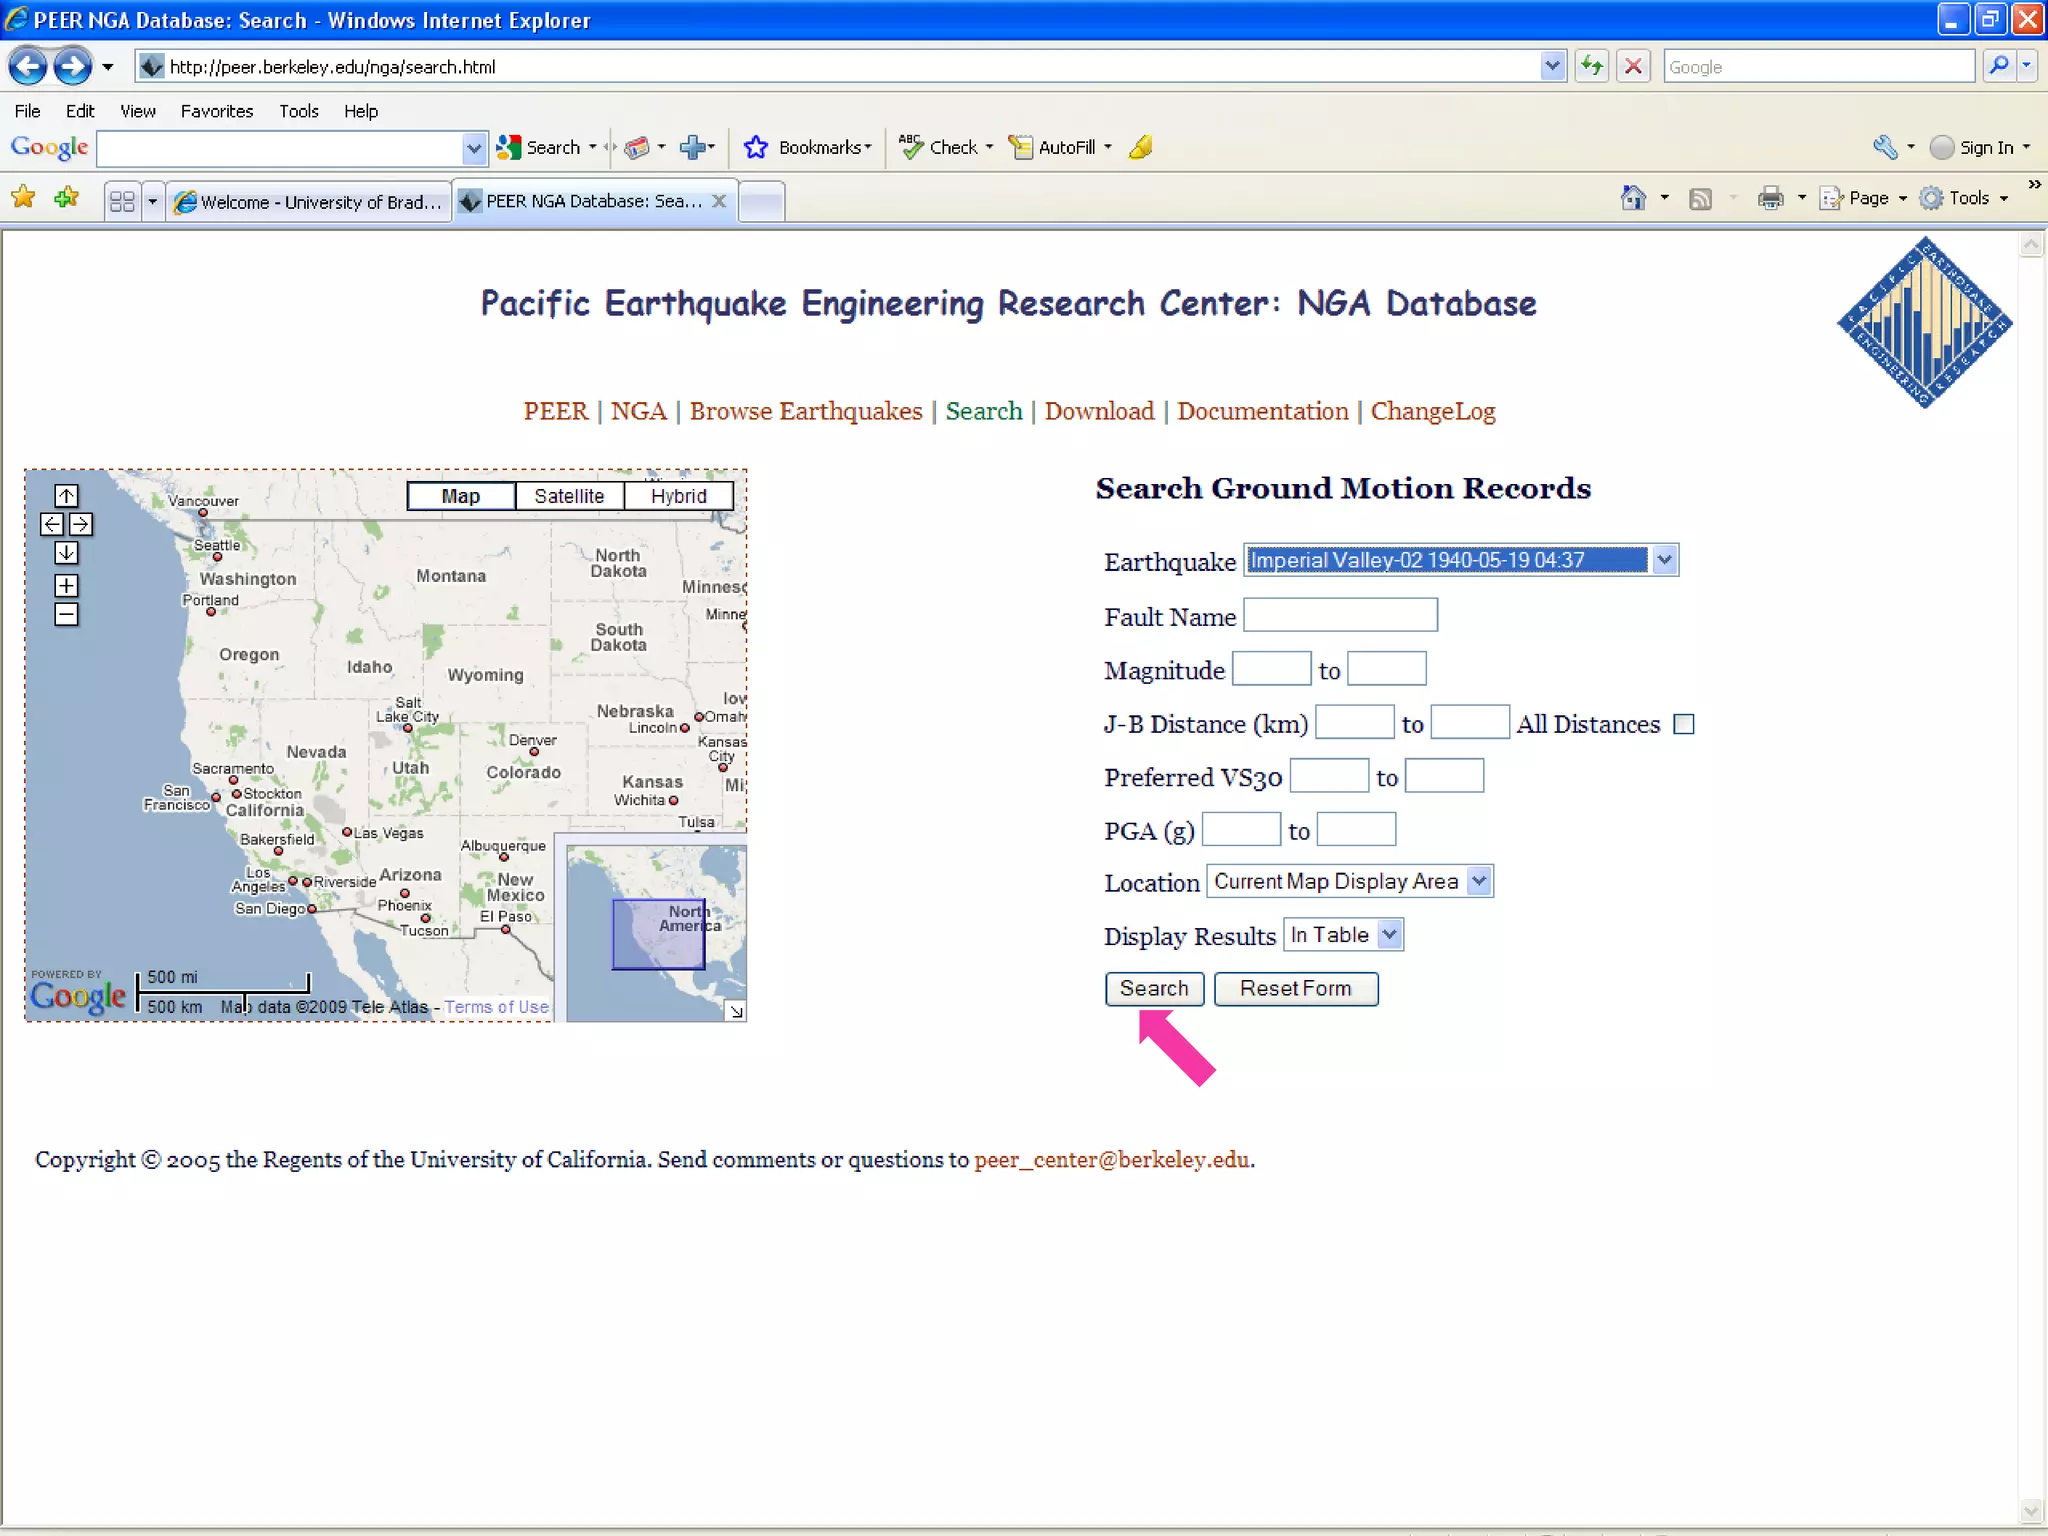Click the Print icon in command bar
Screen dimensions: 2048x1536
[x=1770, y=198]
